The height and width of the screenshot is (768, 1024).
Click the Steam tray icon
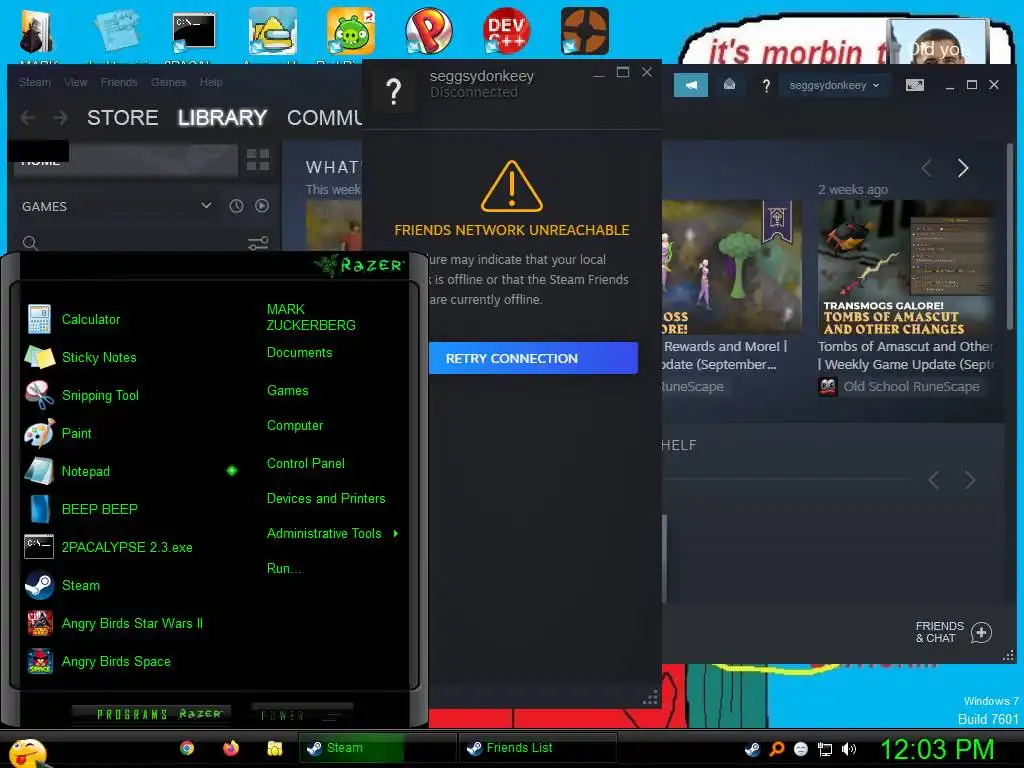pyautogui.click(x=752, y=749)
